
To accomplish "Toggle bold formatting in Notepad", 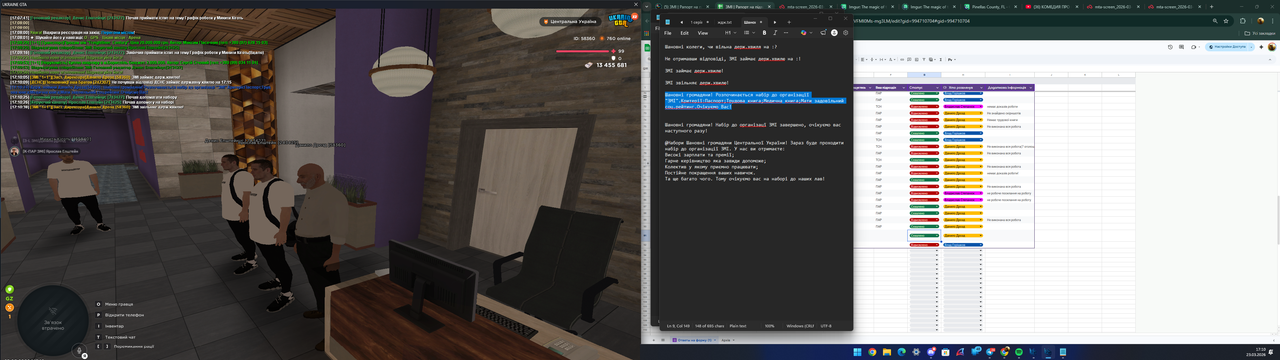I will (765, 33).
